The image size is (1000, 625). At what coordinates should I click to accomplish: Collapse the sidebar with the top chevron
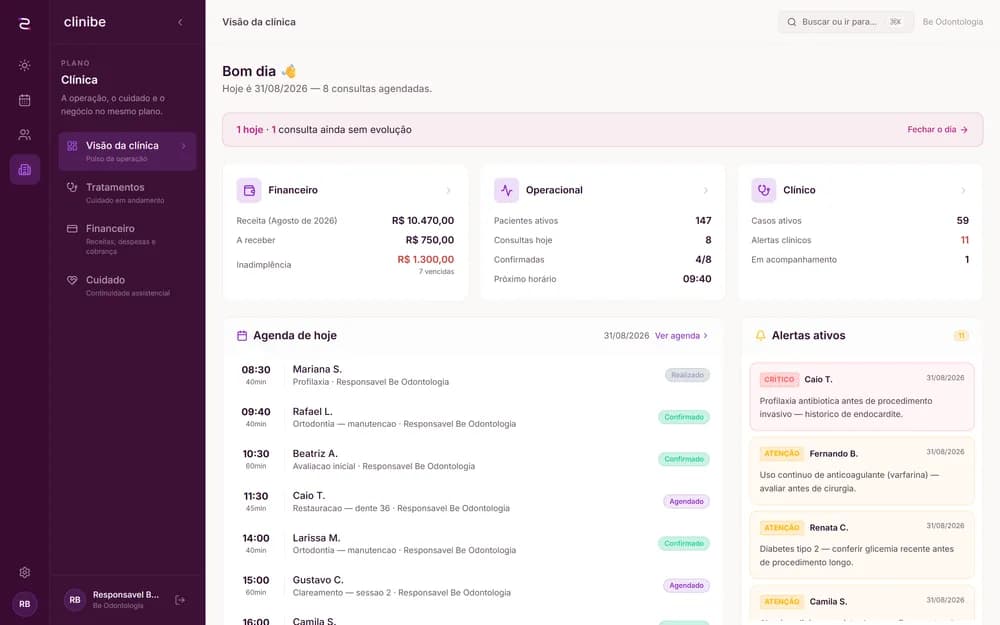[180, 22]
